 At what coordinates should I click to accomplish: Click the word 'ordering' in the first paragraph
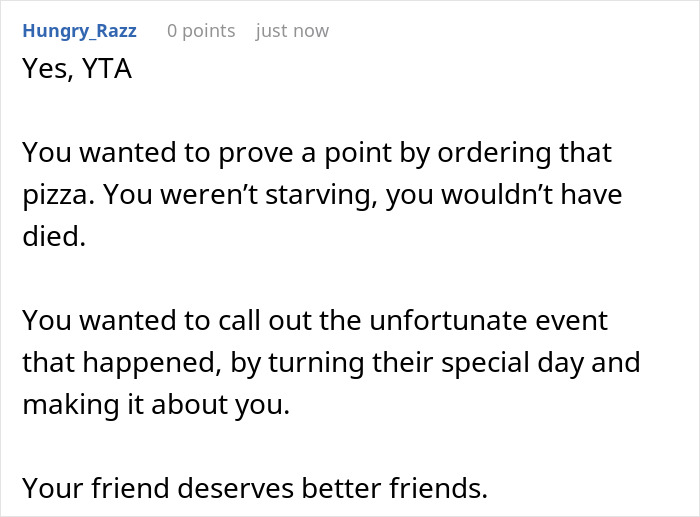click(x=494, y=153)
